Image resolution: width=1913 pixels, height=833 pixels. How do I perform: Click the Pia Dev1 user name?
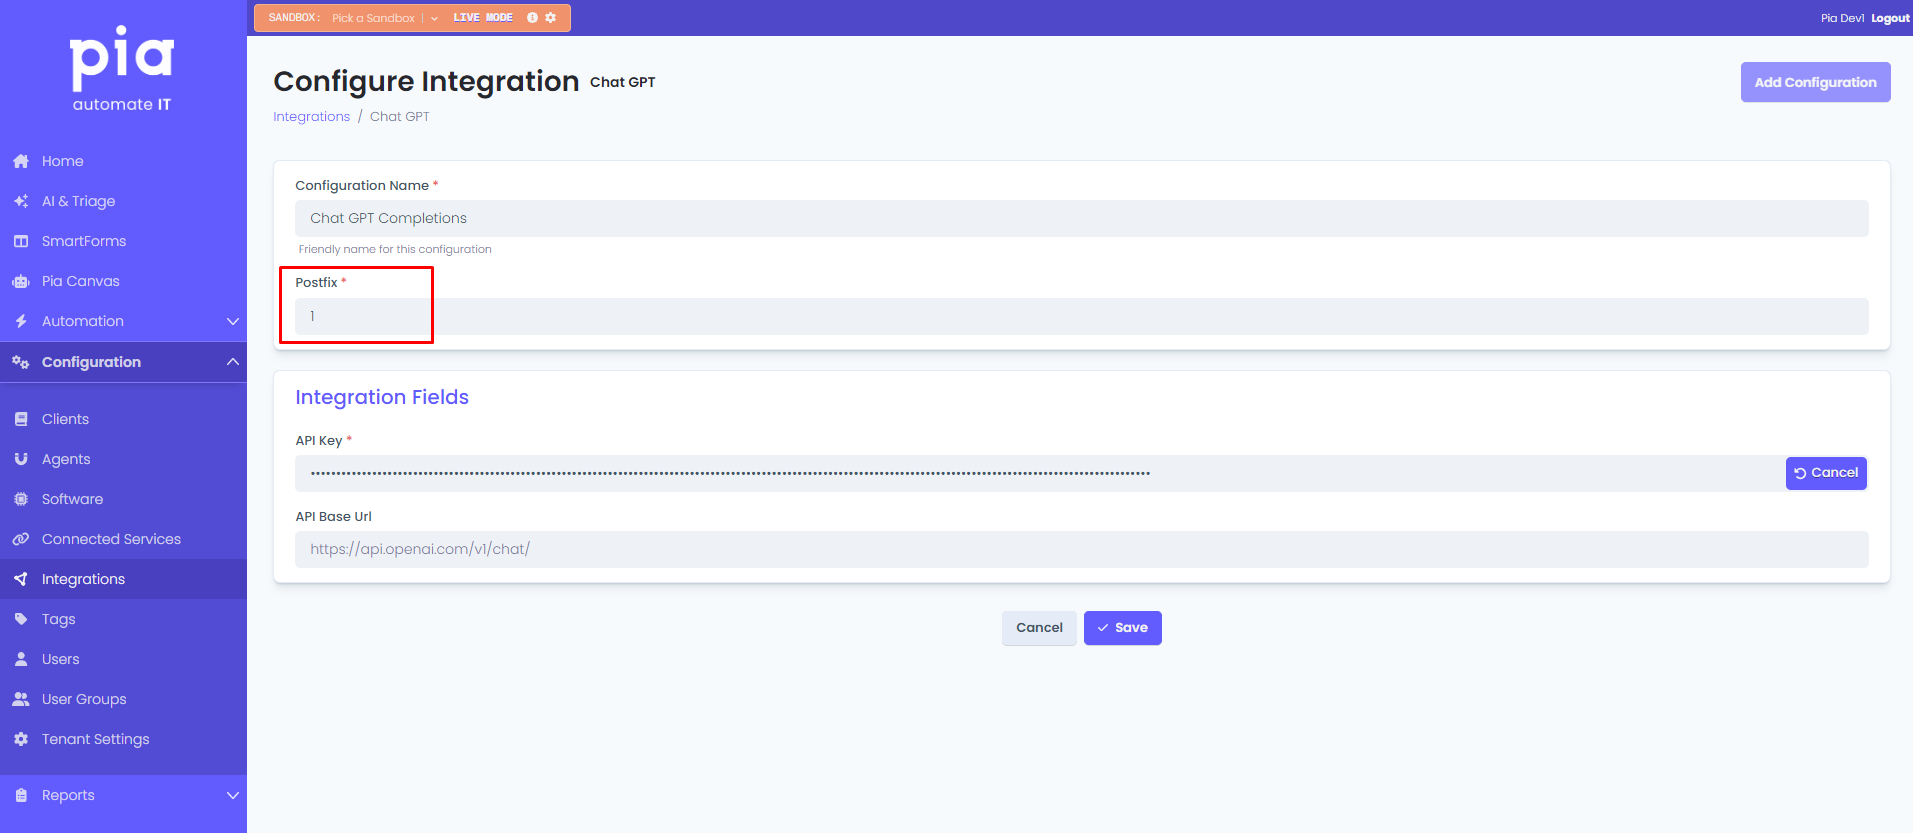pyautogui.click(x=1842, y=18)
